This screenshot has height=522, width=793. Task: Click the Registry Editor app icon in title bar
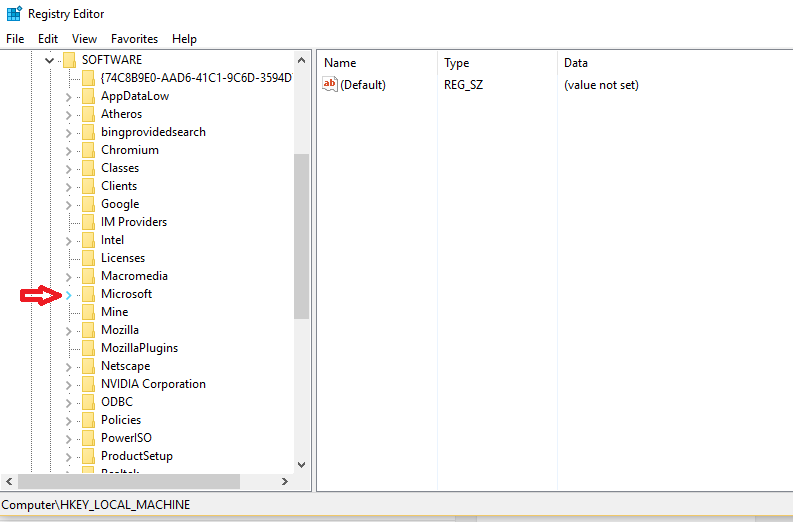14,14
